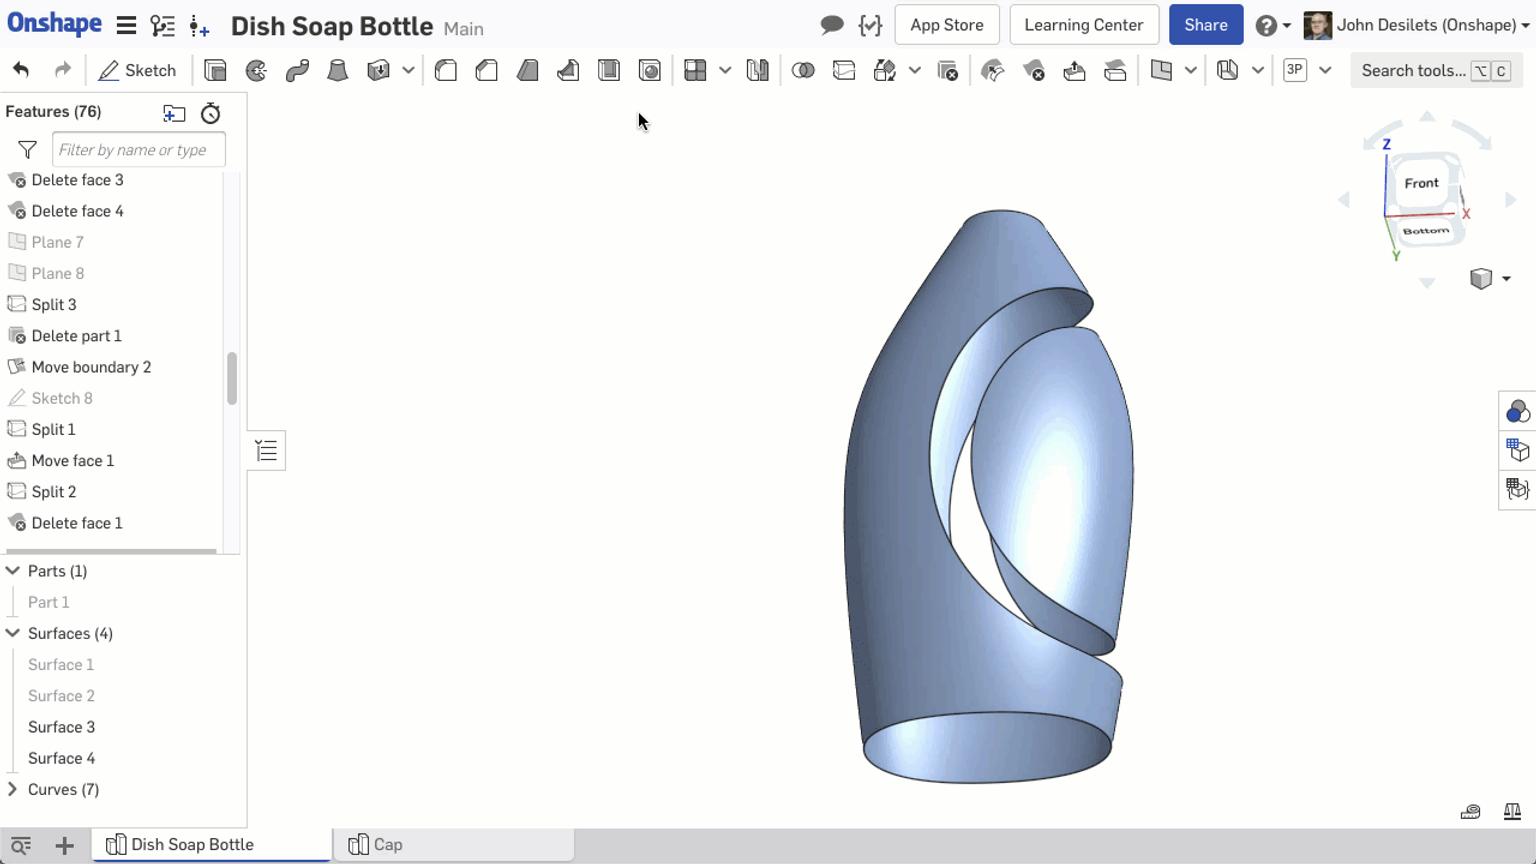Start a new Sketch
The width and height of the screenshot is (1536, 864).
(x=138, y=70)
